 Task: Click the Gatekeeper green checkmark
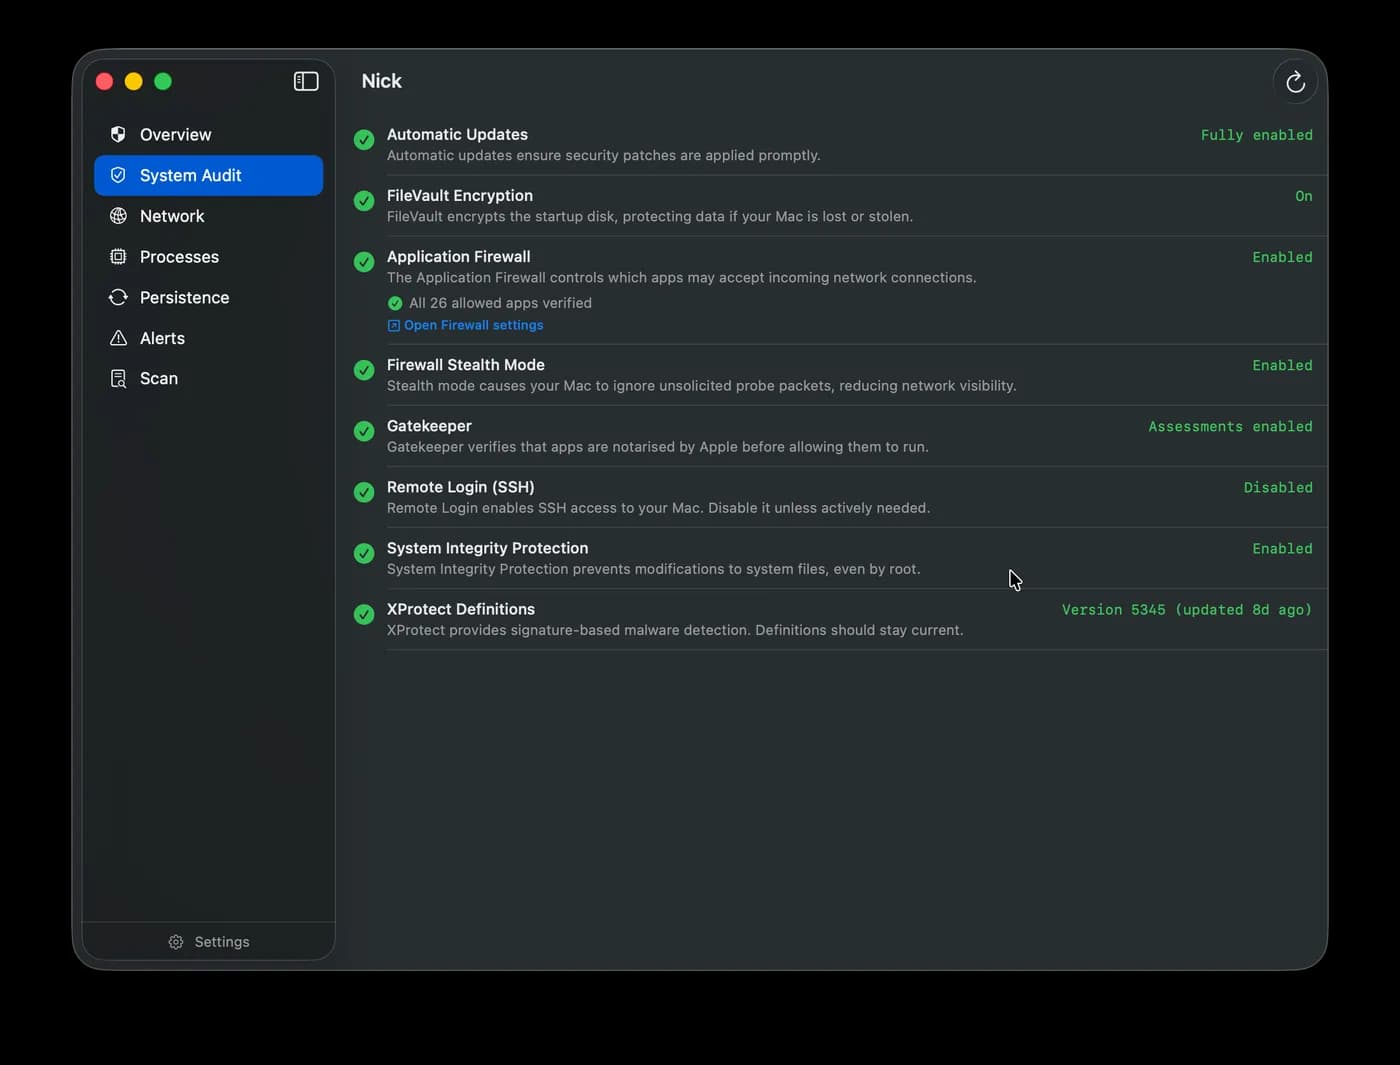(x=364, y=431)
